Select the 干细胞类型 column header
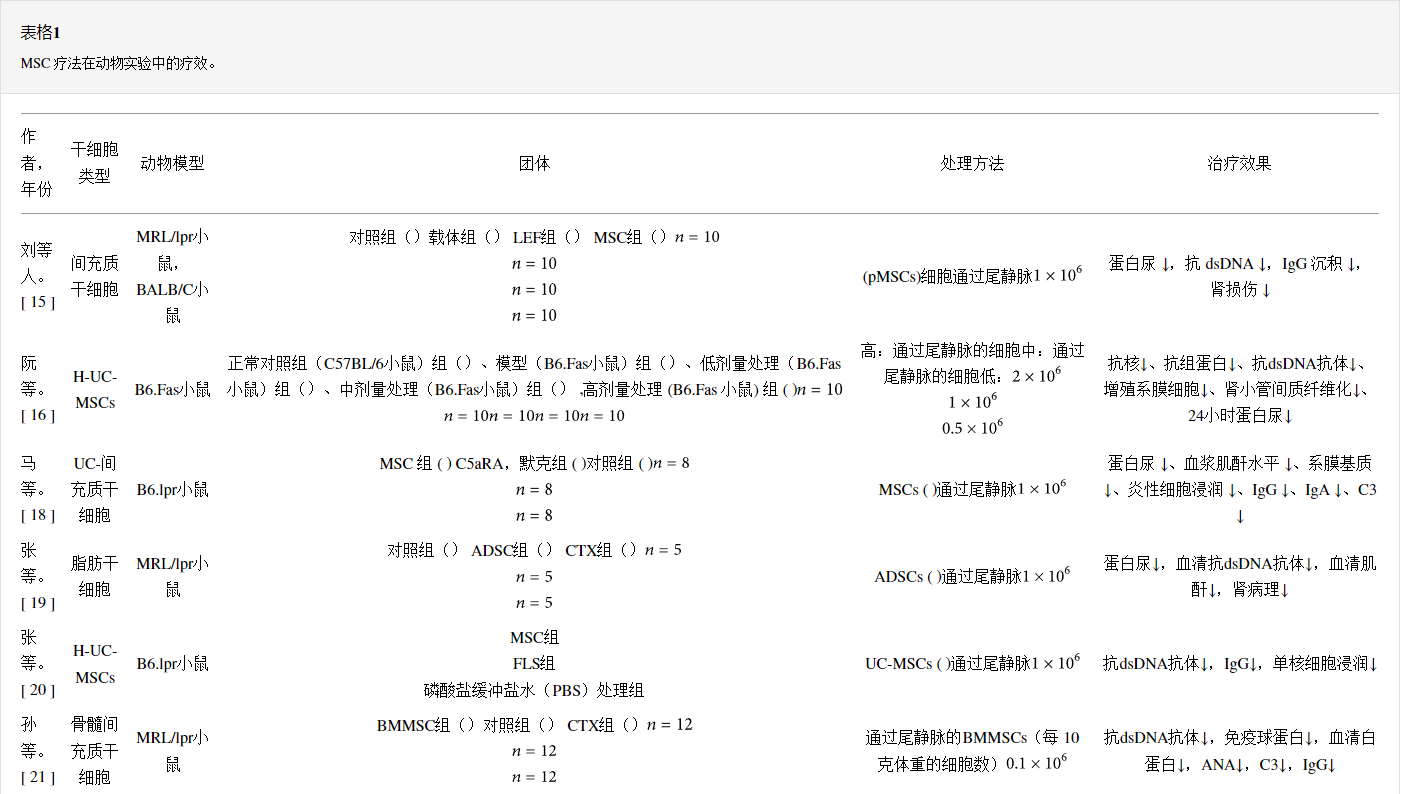 (95, 163)
